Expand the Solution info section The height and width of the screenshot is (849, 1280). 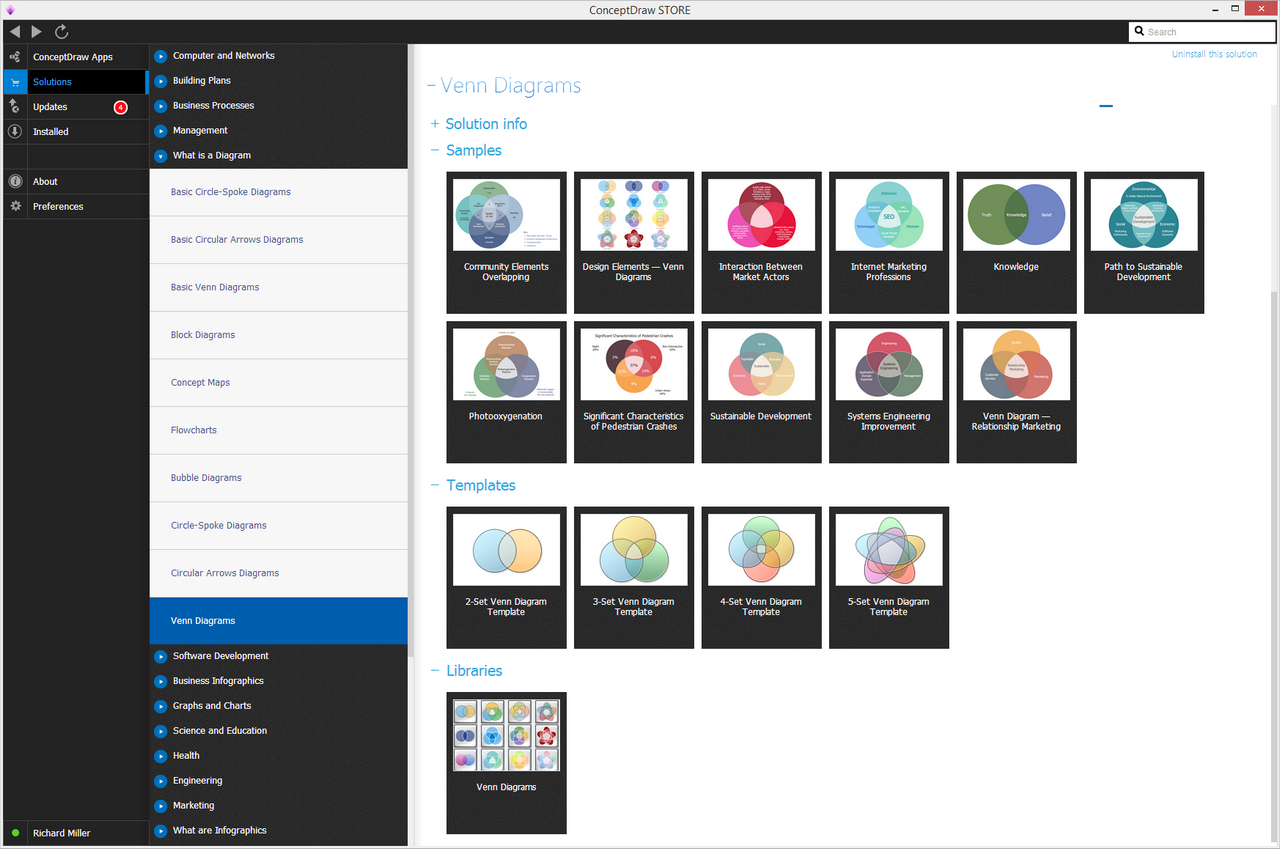click(435, 124)
